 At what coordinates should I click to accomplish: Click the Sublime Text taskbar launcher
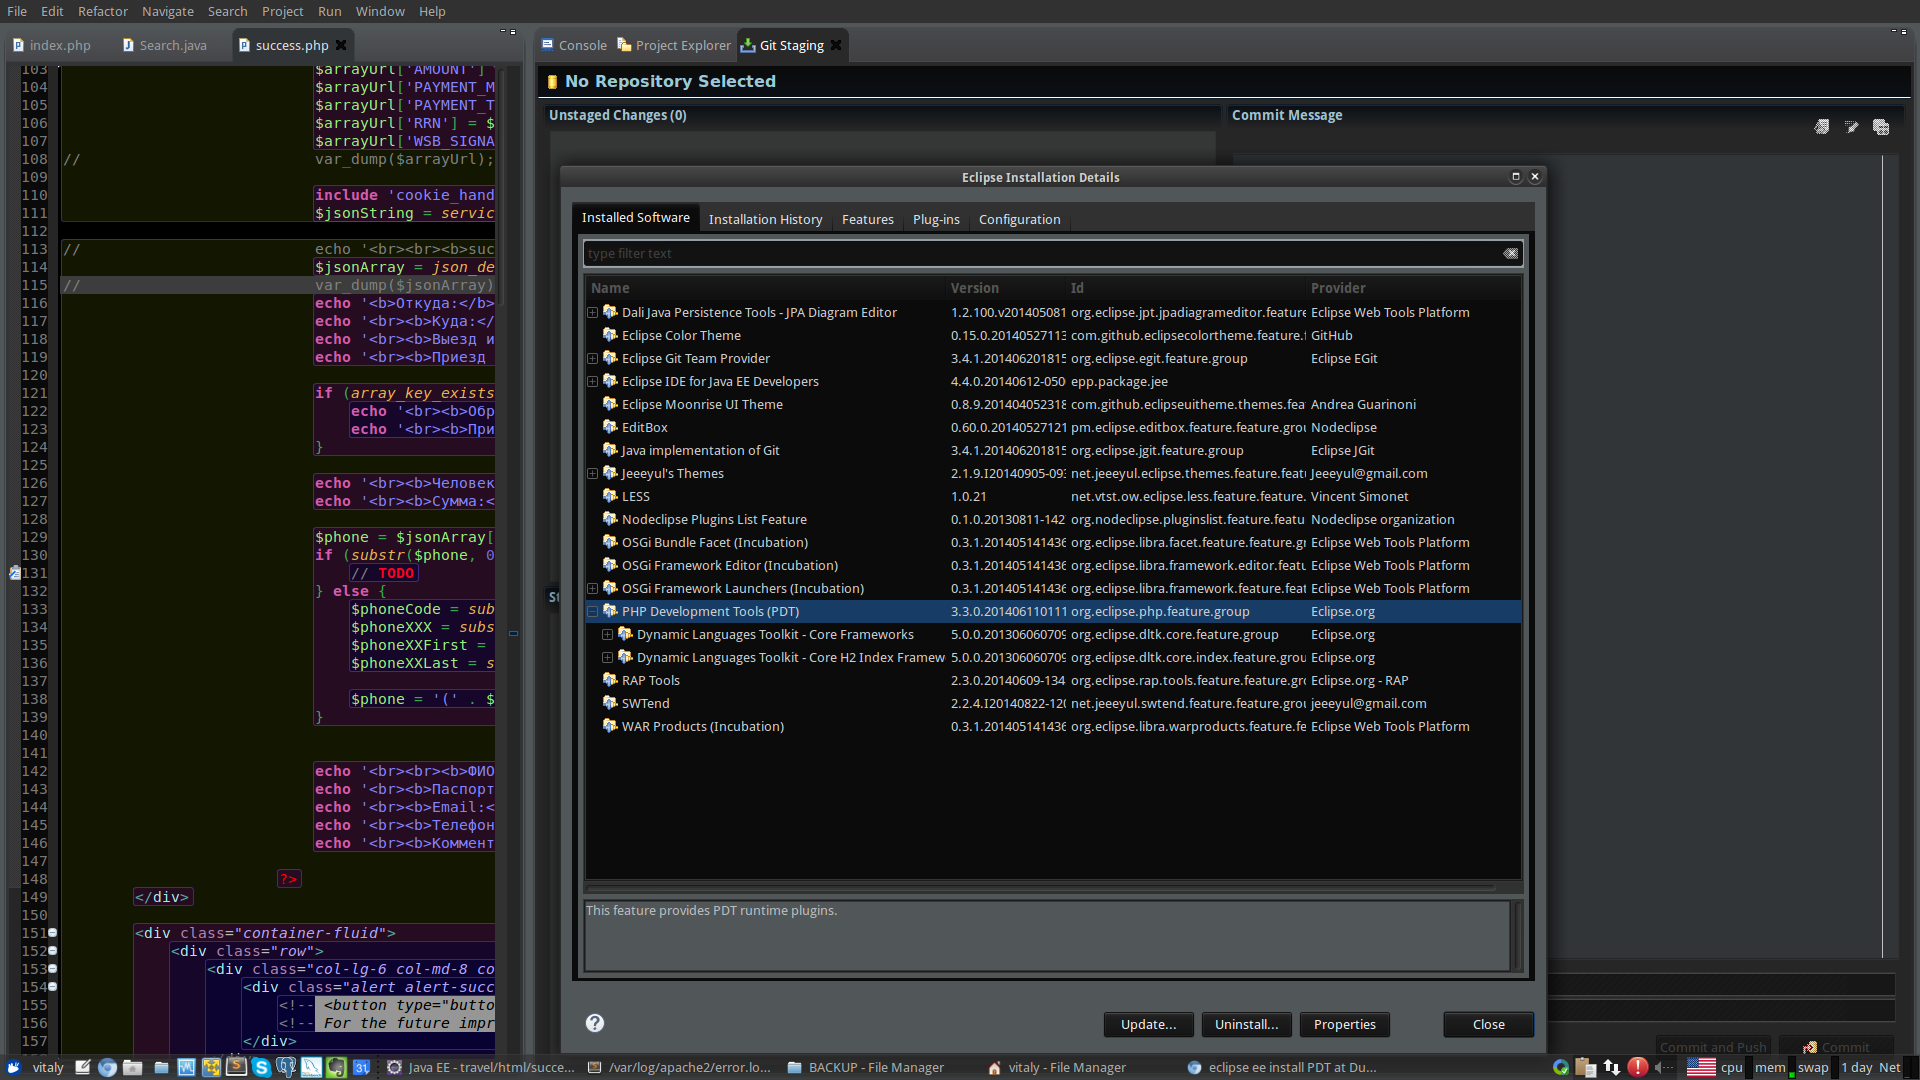[236, 1067]
